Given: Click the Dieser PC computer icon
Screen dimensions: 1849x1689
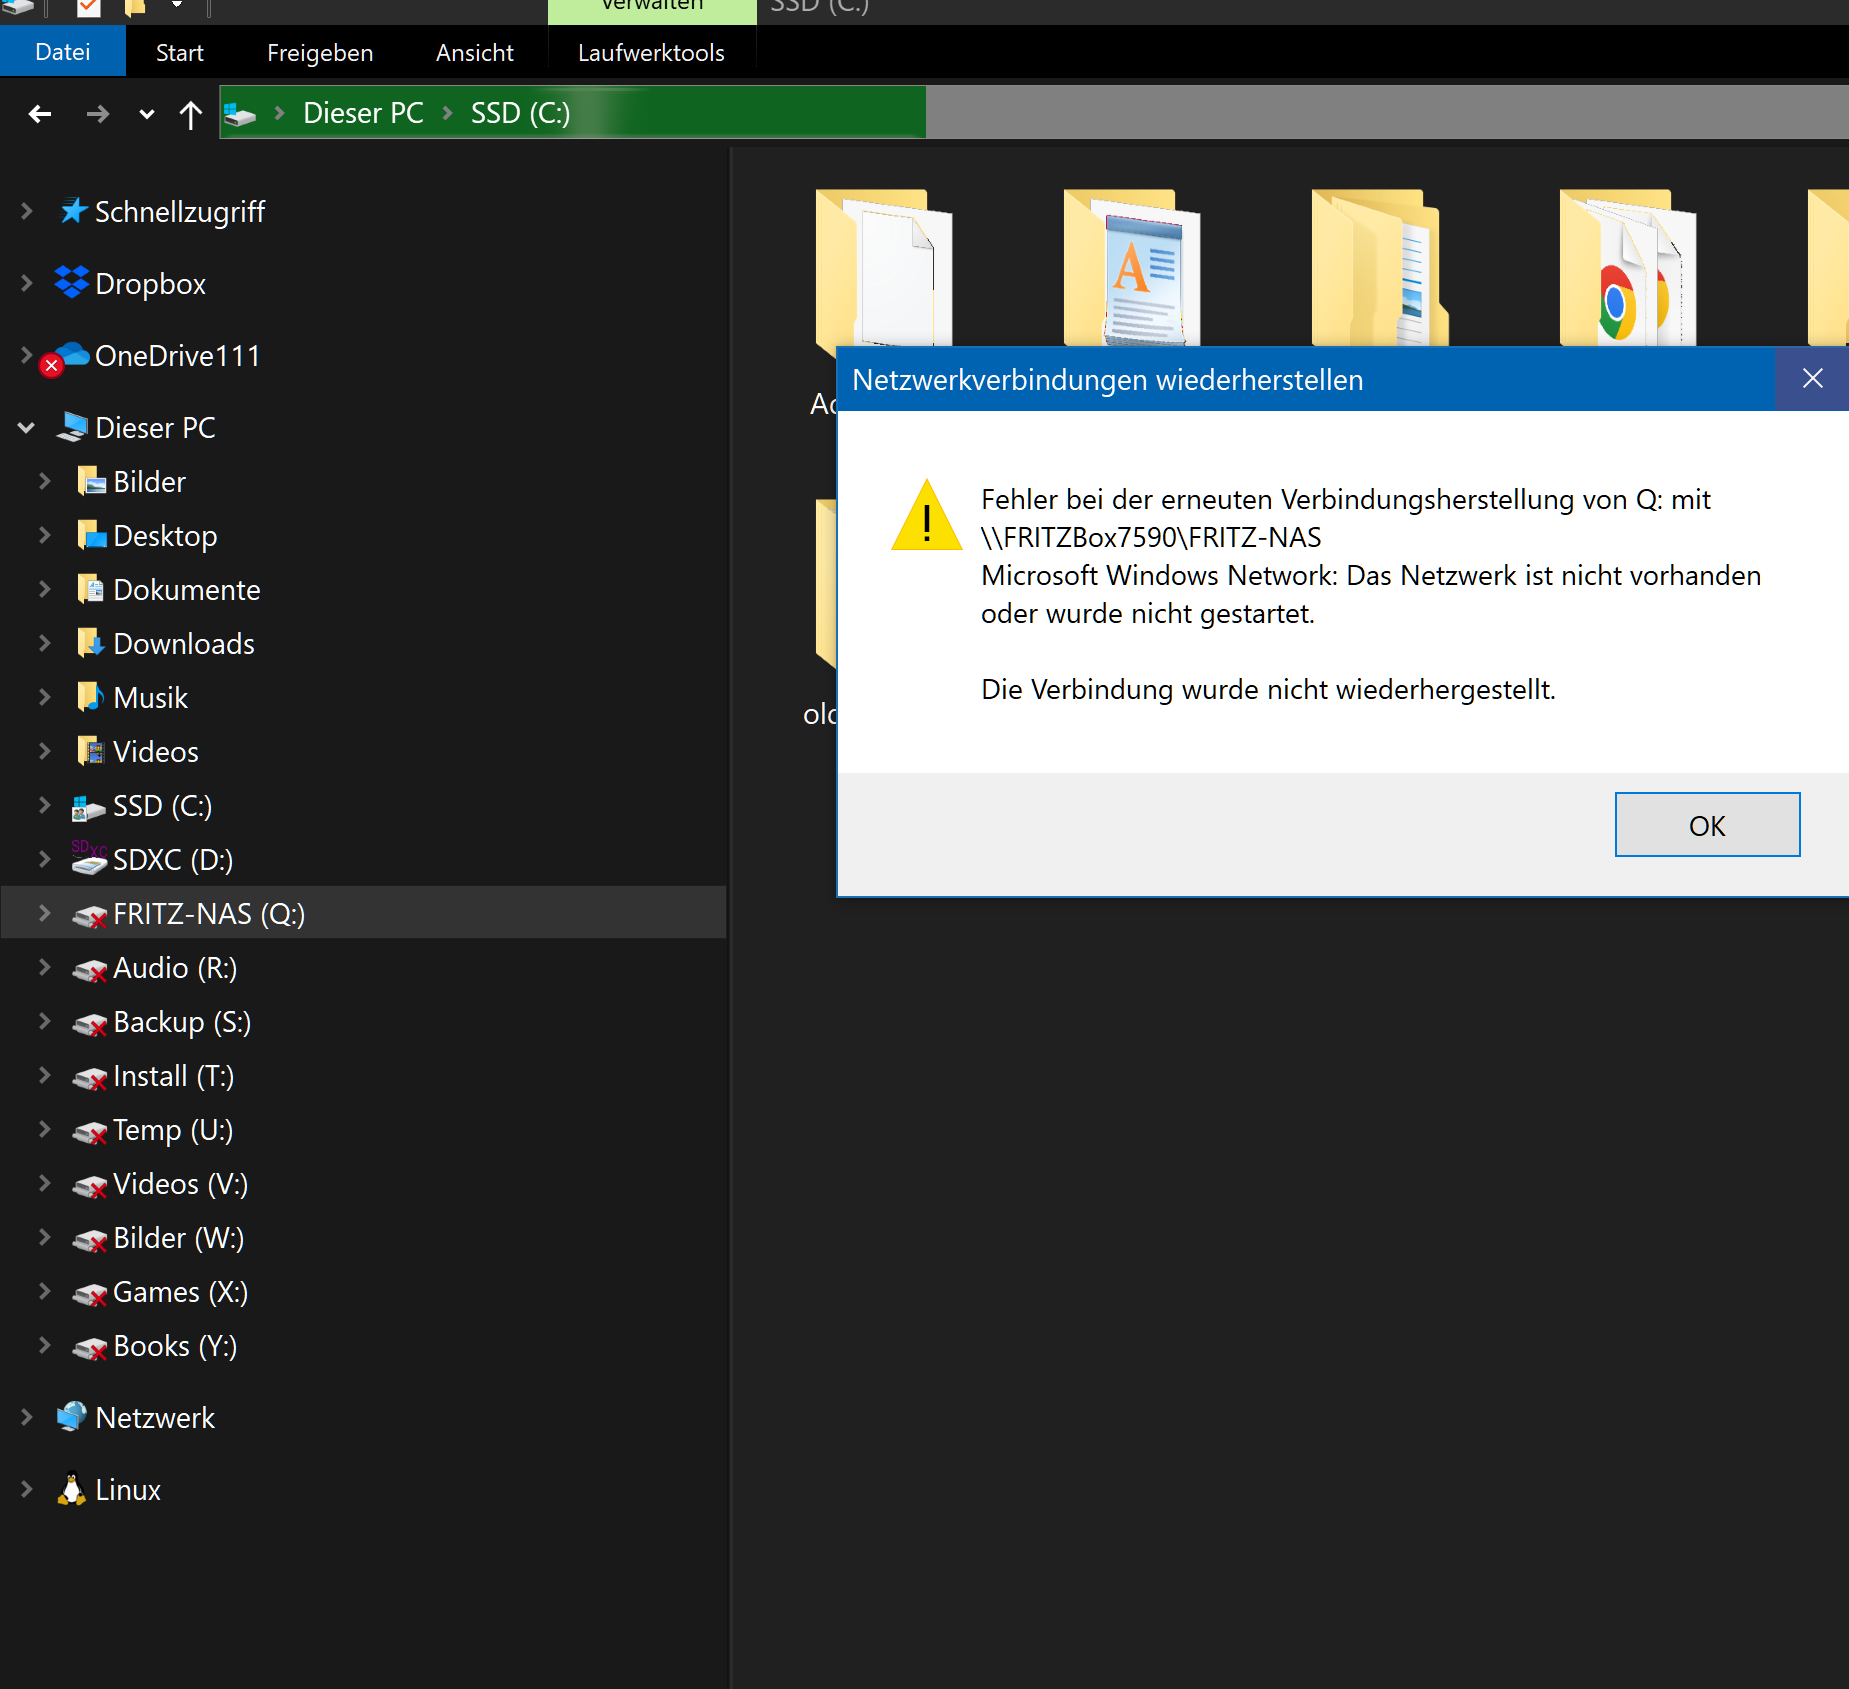Looking at the screenshot, I should point(72,427).
